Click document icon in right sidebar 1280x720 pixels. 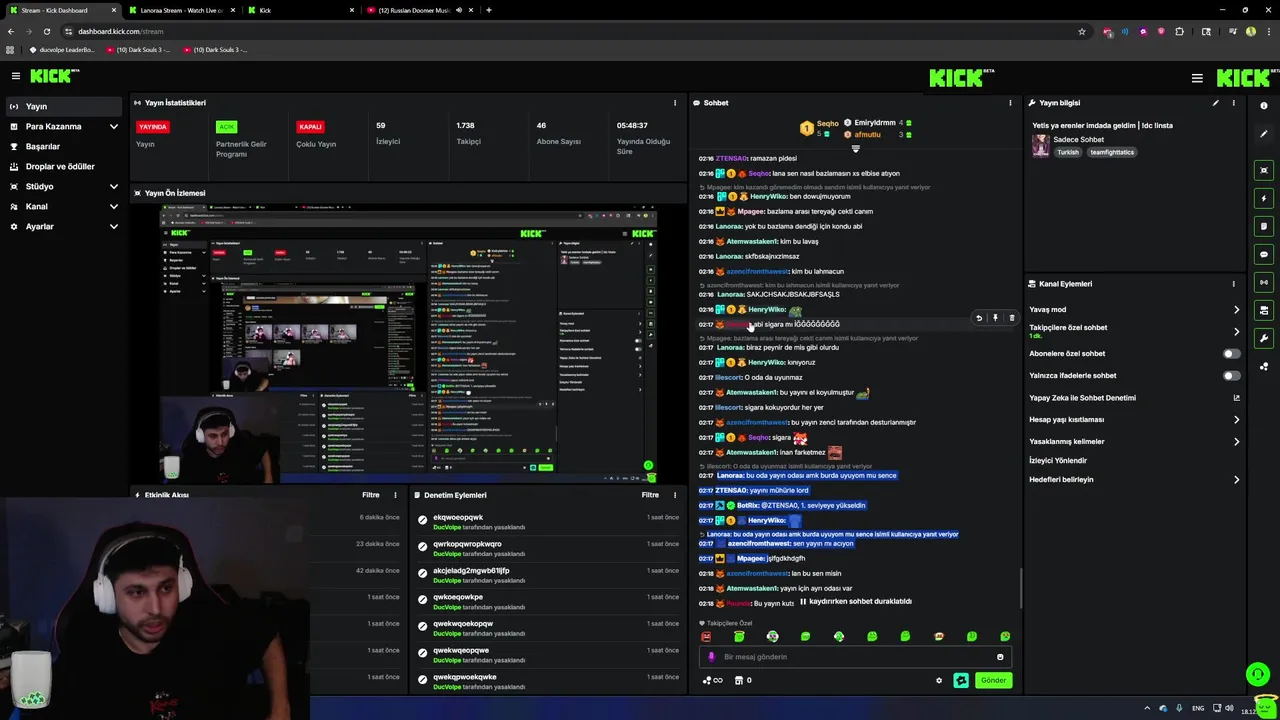coord(1264,226)
